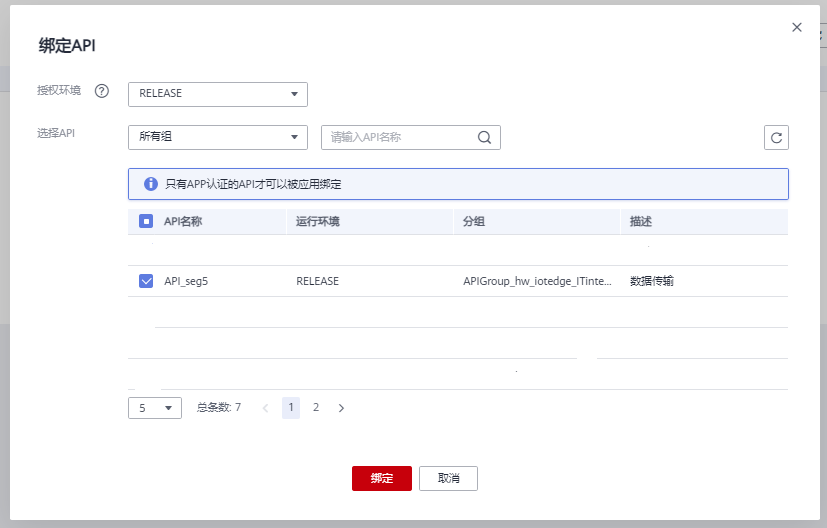Click the 取消 button

click(x=448, y=478)
